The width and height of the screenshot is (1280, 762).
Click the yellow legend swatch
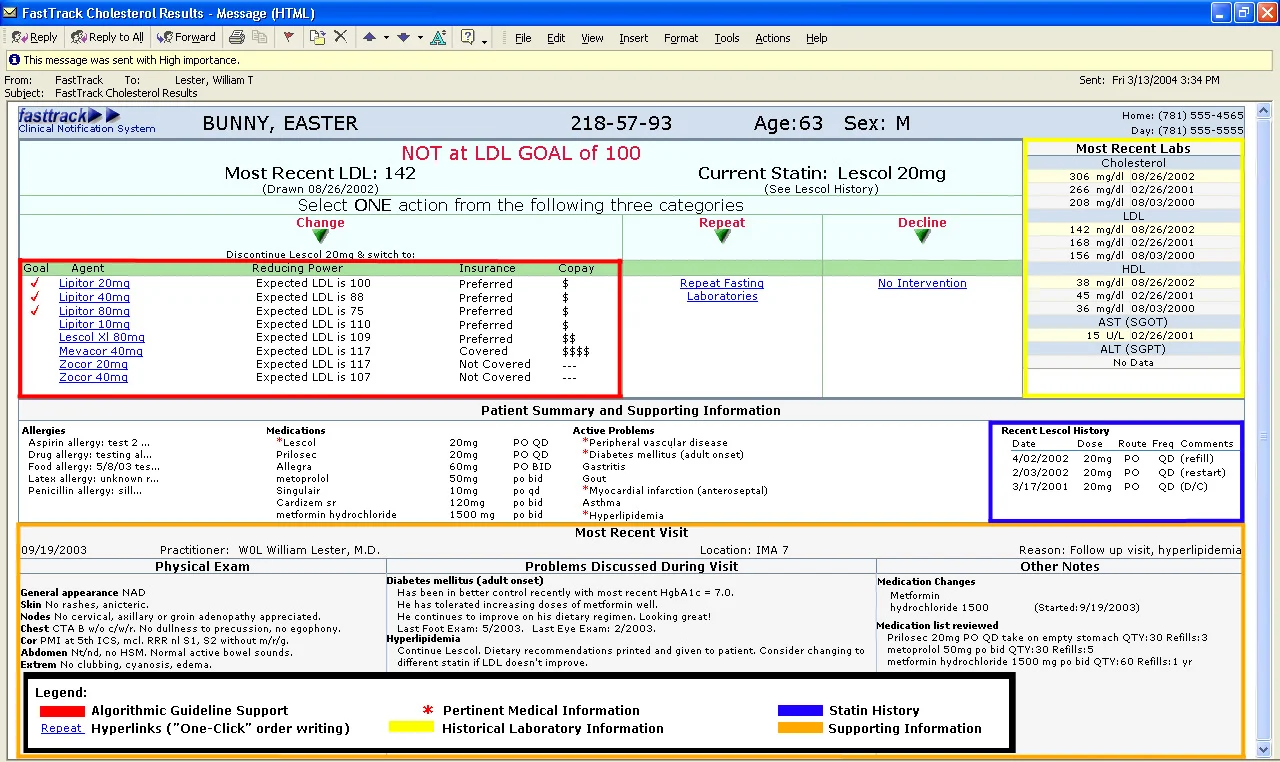tap(410, 729)
